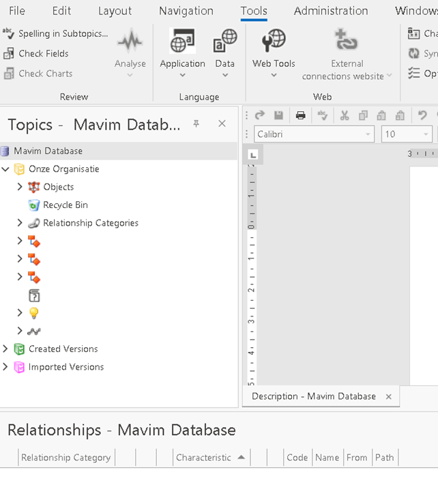Select the Imported Versions icon
The width and height of the screenshot is (438, 504).
(x=19, y=367)
